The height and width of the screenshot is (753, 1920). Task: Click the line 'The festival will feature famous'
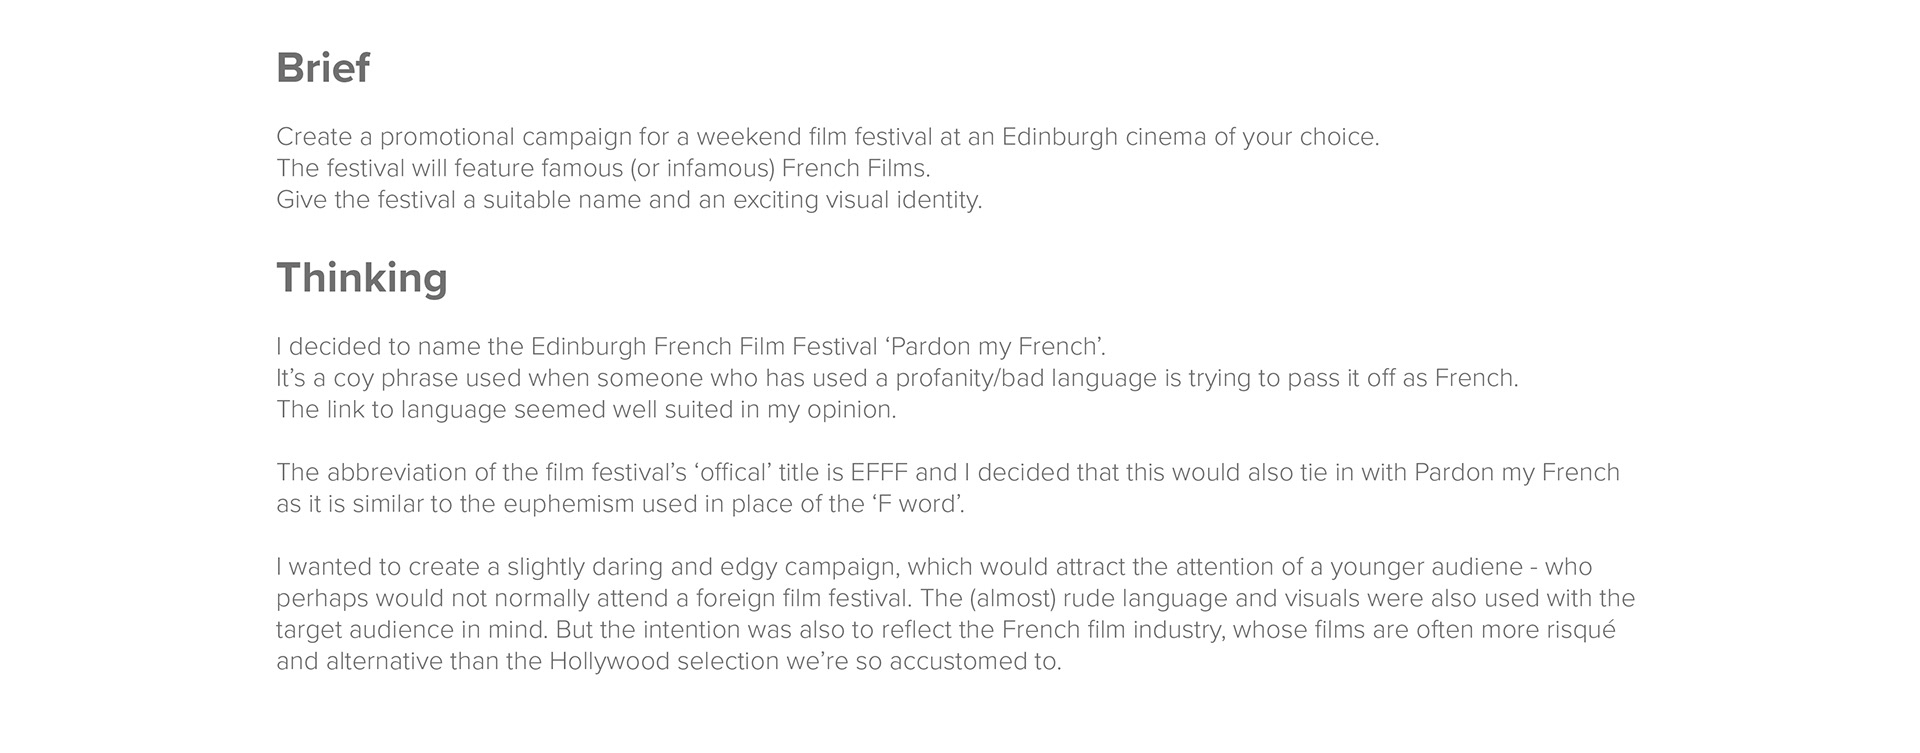[x=603, y=168]
